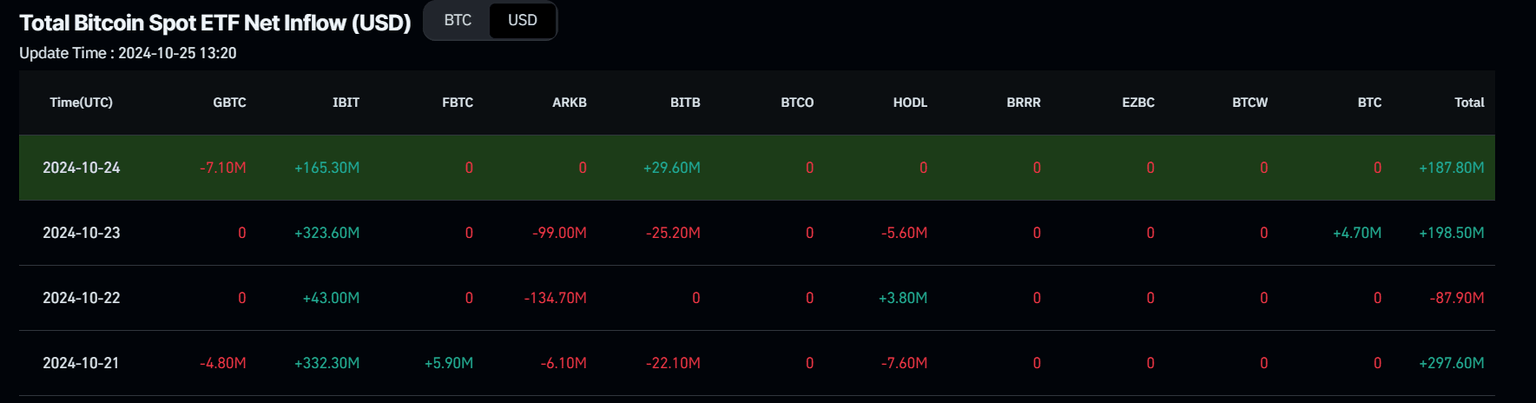
Task: Click the ARKB column header
Action: (570, 102)
